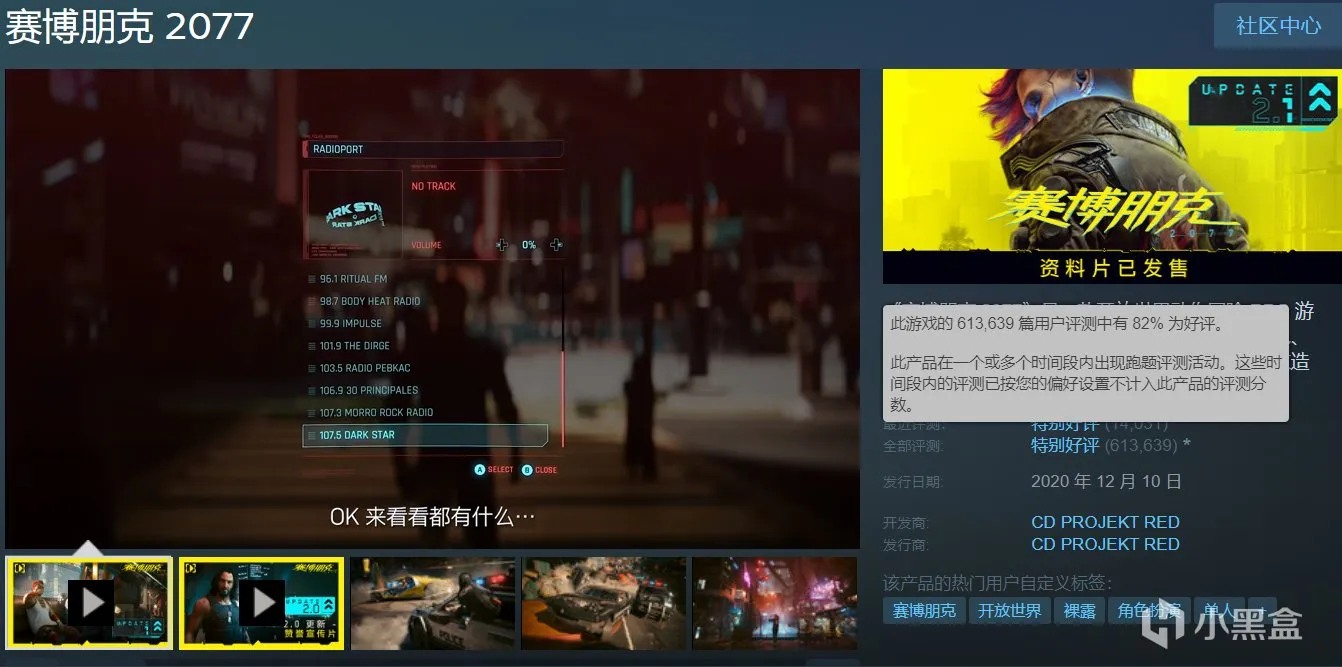The height and width of the screenshot is (667, 1342).
Task: Click the CLOSE prompt in video
Action: coord(539,470)
